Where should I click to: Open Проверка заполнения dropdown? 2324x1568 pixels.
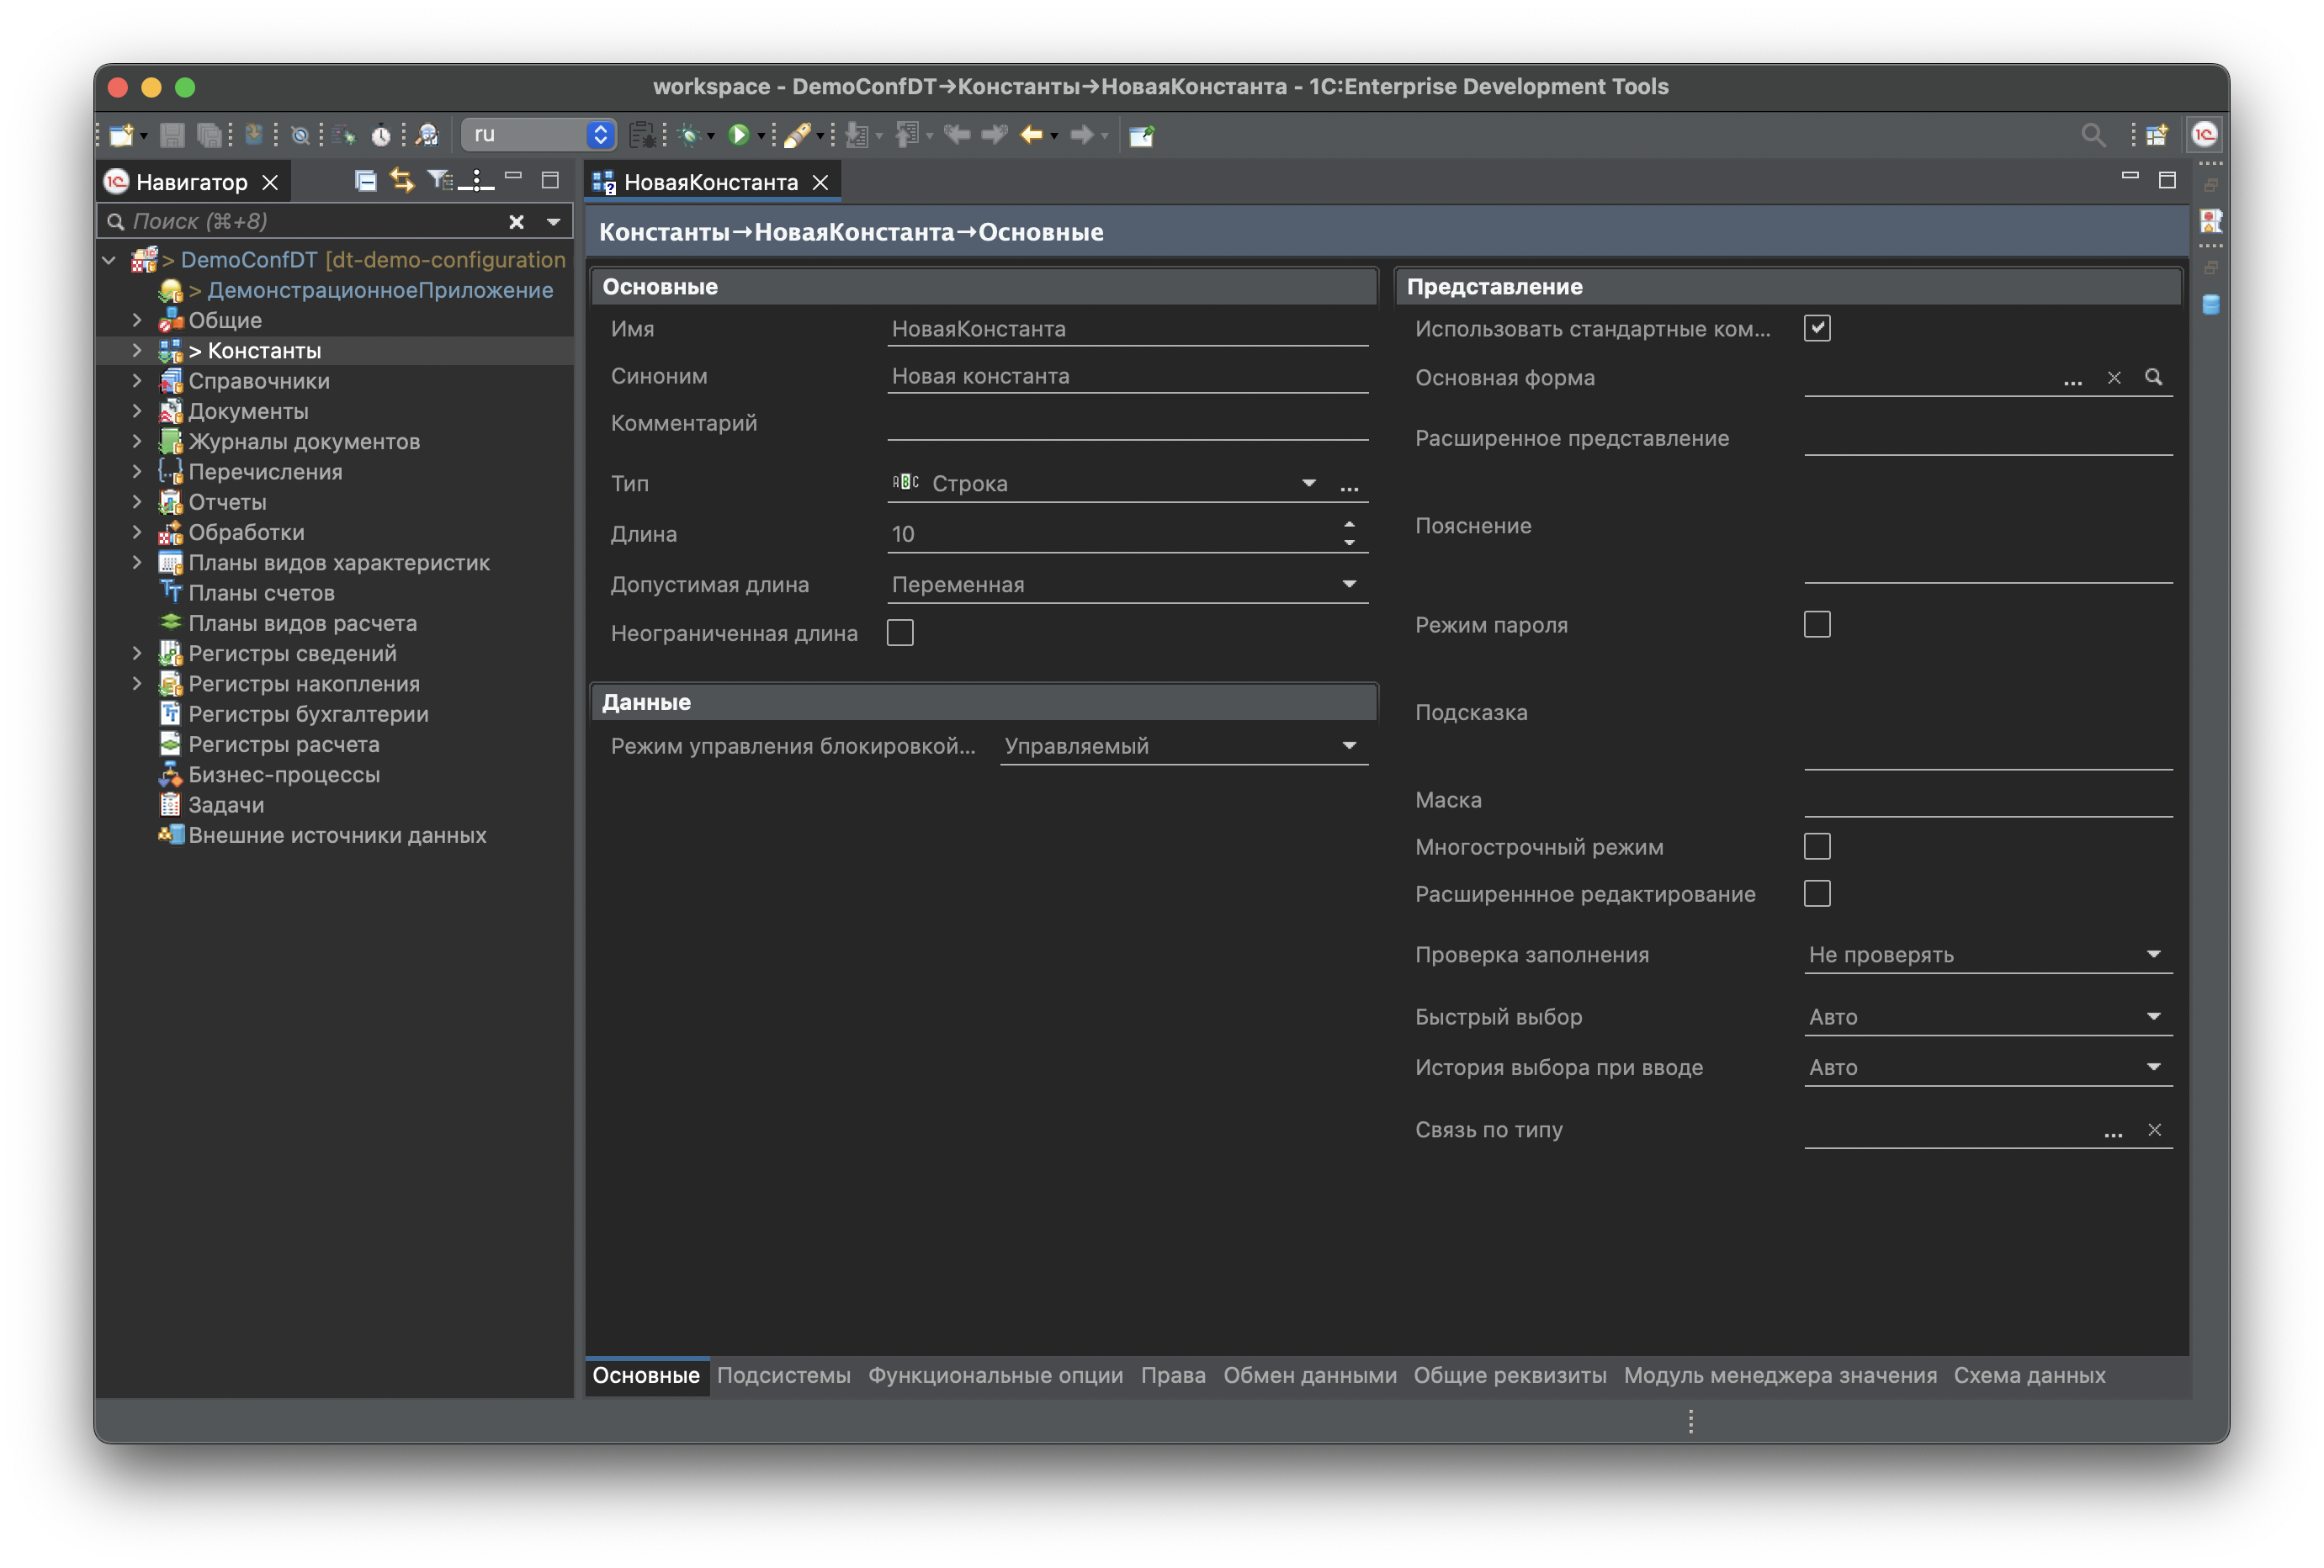coord(2153,955)
